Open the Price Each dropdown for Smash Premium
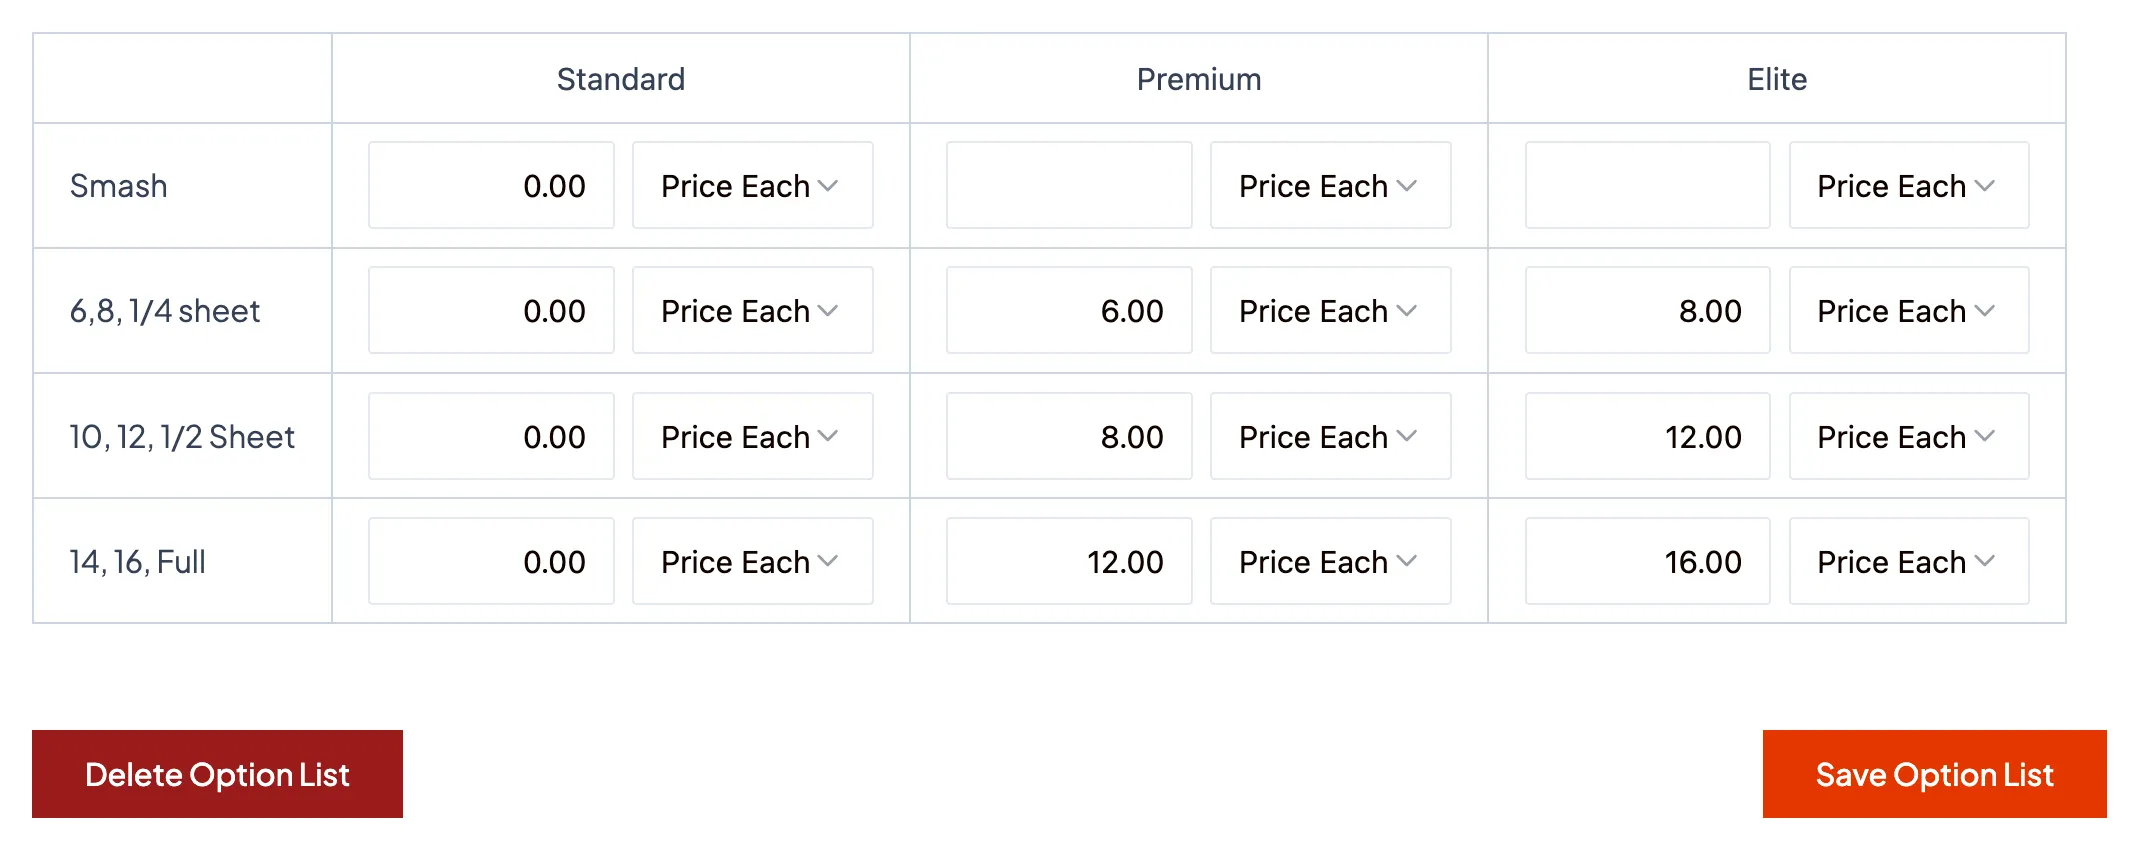 coord(1330,185)
